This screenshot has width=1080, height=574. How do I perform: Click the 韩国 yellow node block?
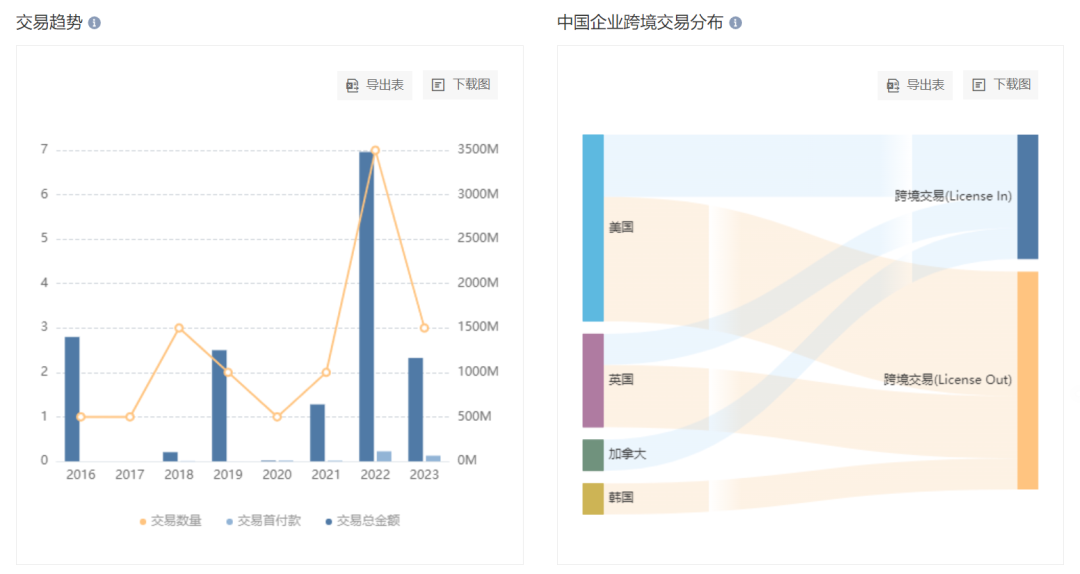point(593,498)
